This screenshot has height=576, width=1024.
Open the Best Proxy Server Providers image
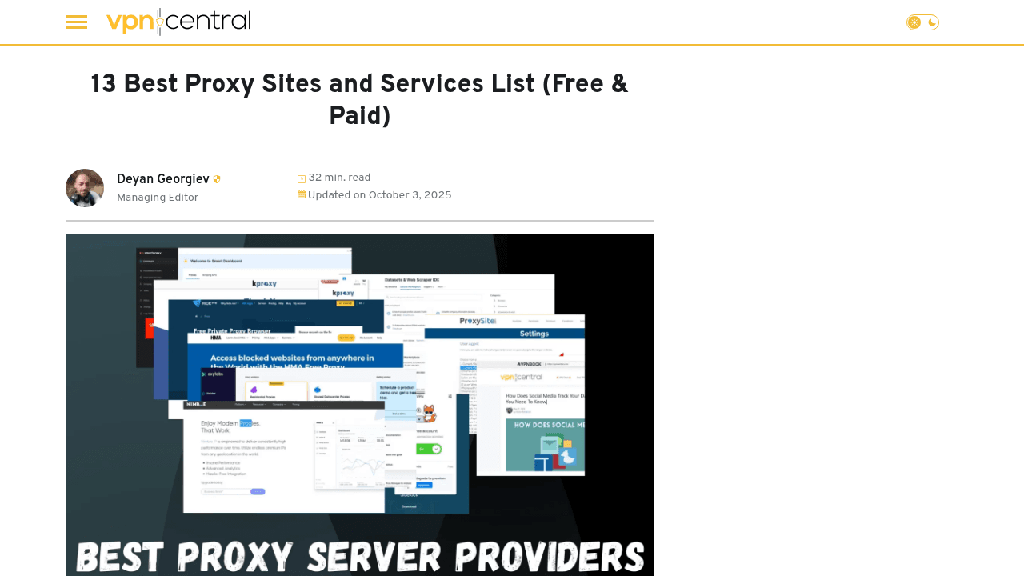[x=360, y=405]
